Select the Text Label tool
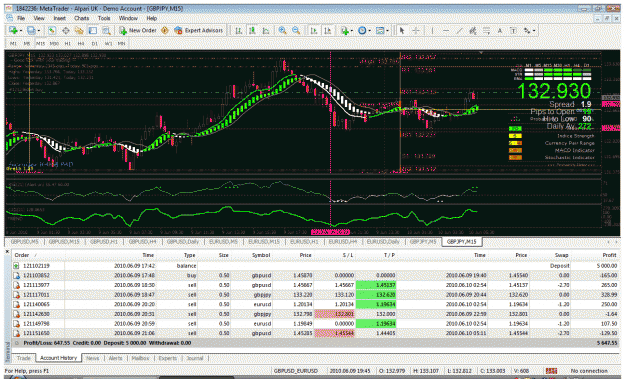625x379 pixels. [513, 31]
